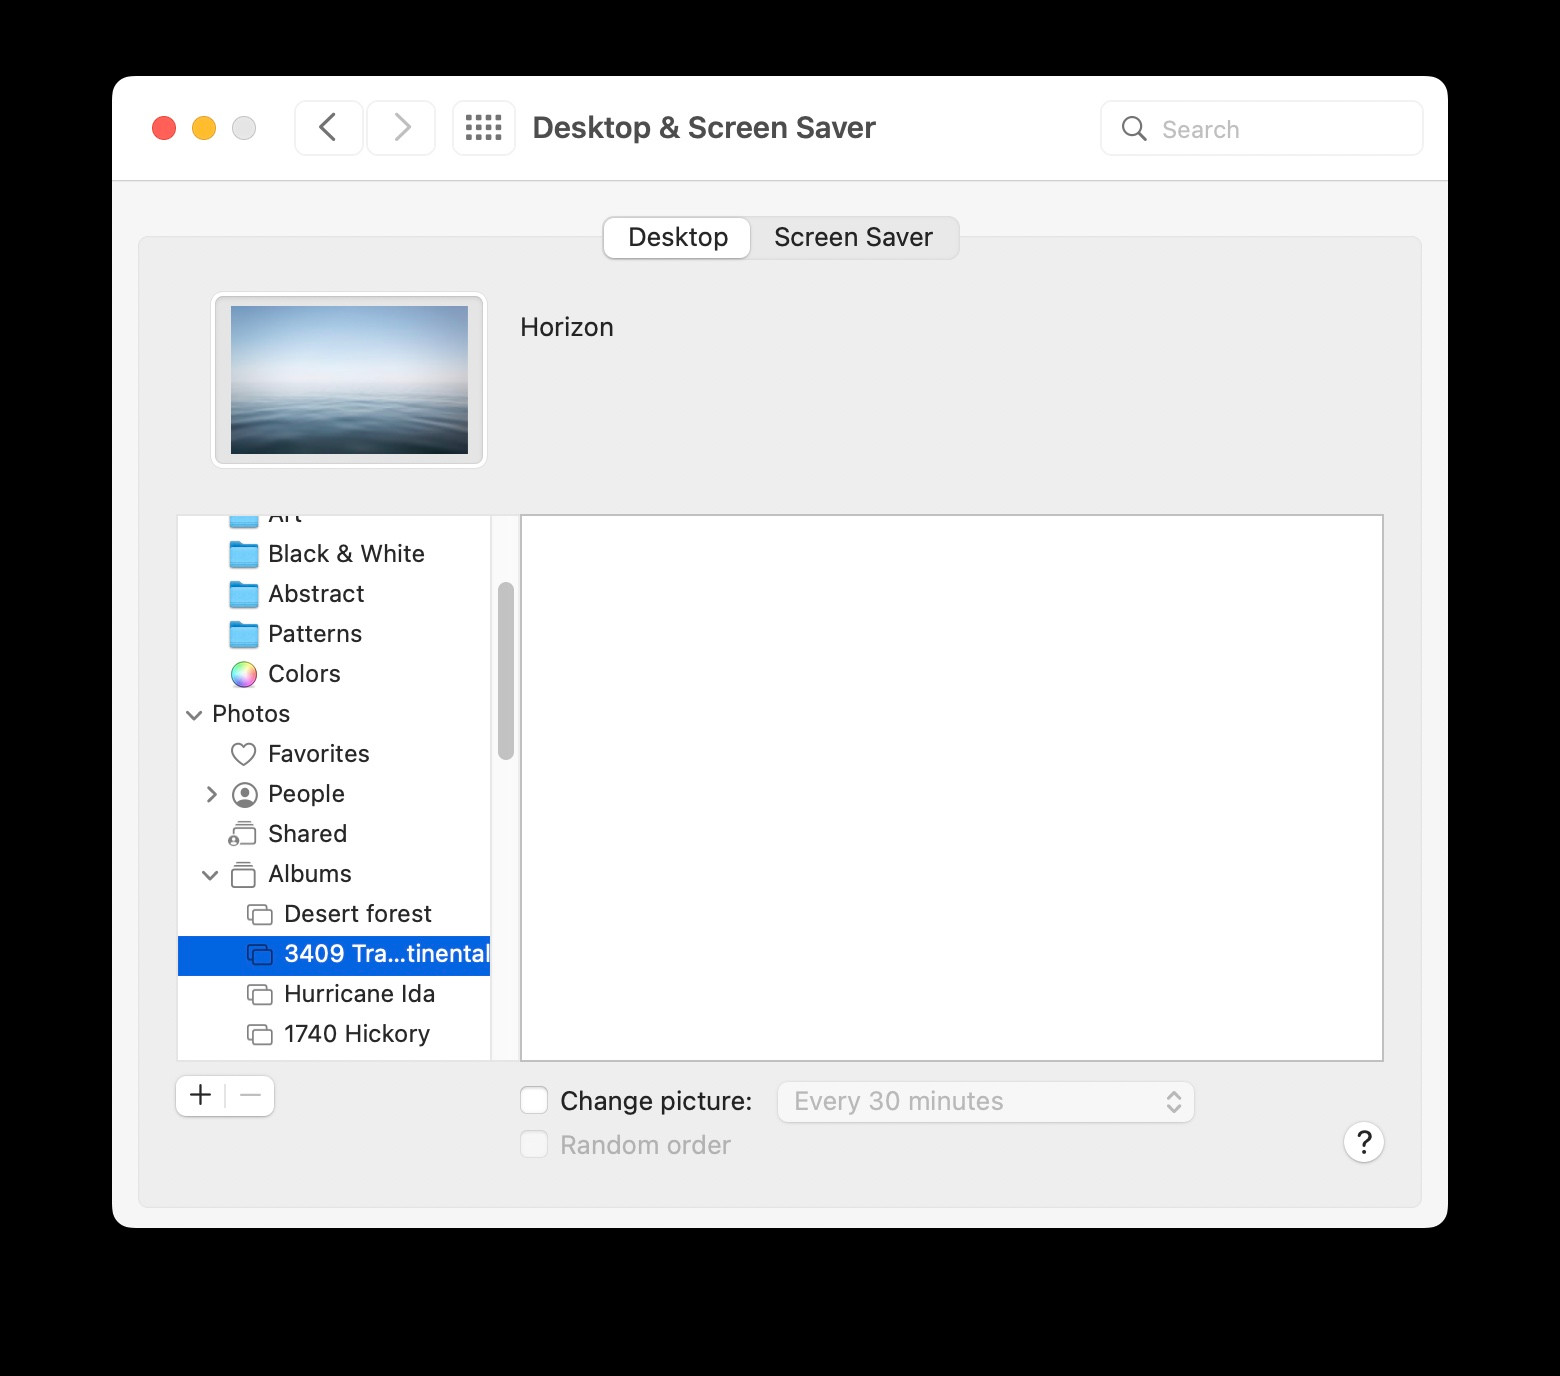1560x1376 pixels.
Task: Click the 1740 Hickory album icon
Action: point(260,1034)
